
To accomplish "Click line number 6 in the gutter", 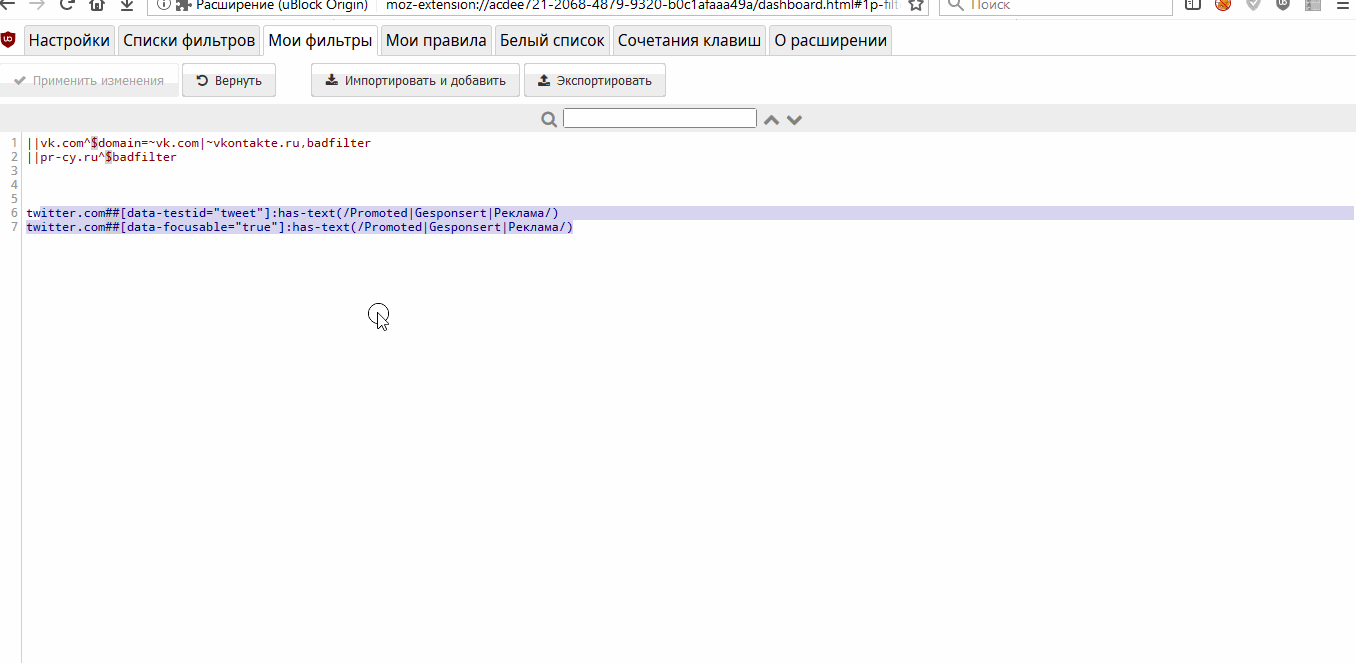I will (x=14, y=213).
